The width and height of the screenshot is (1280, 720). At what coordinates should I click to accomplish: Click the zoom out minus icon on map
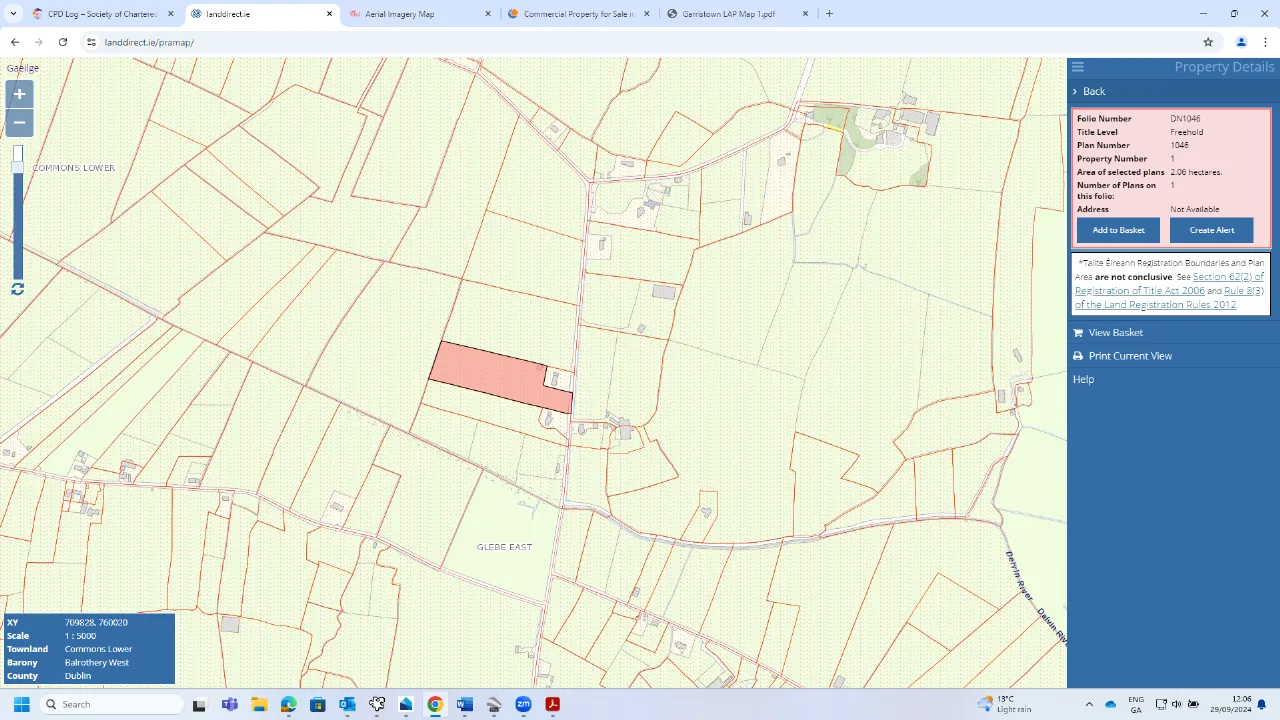pos(18,122)
